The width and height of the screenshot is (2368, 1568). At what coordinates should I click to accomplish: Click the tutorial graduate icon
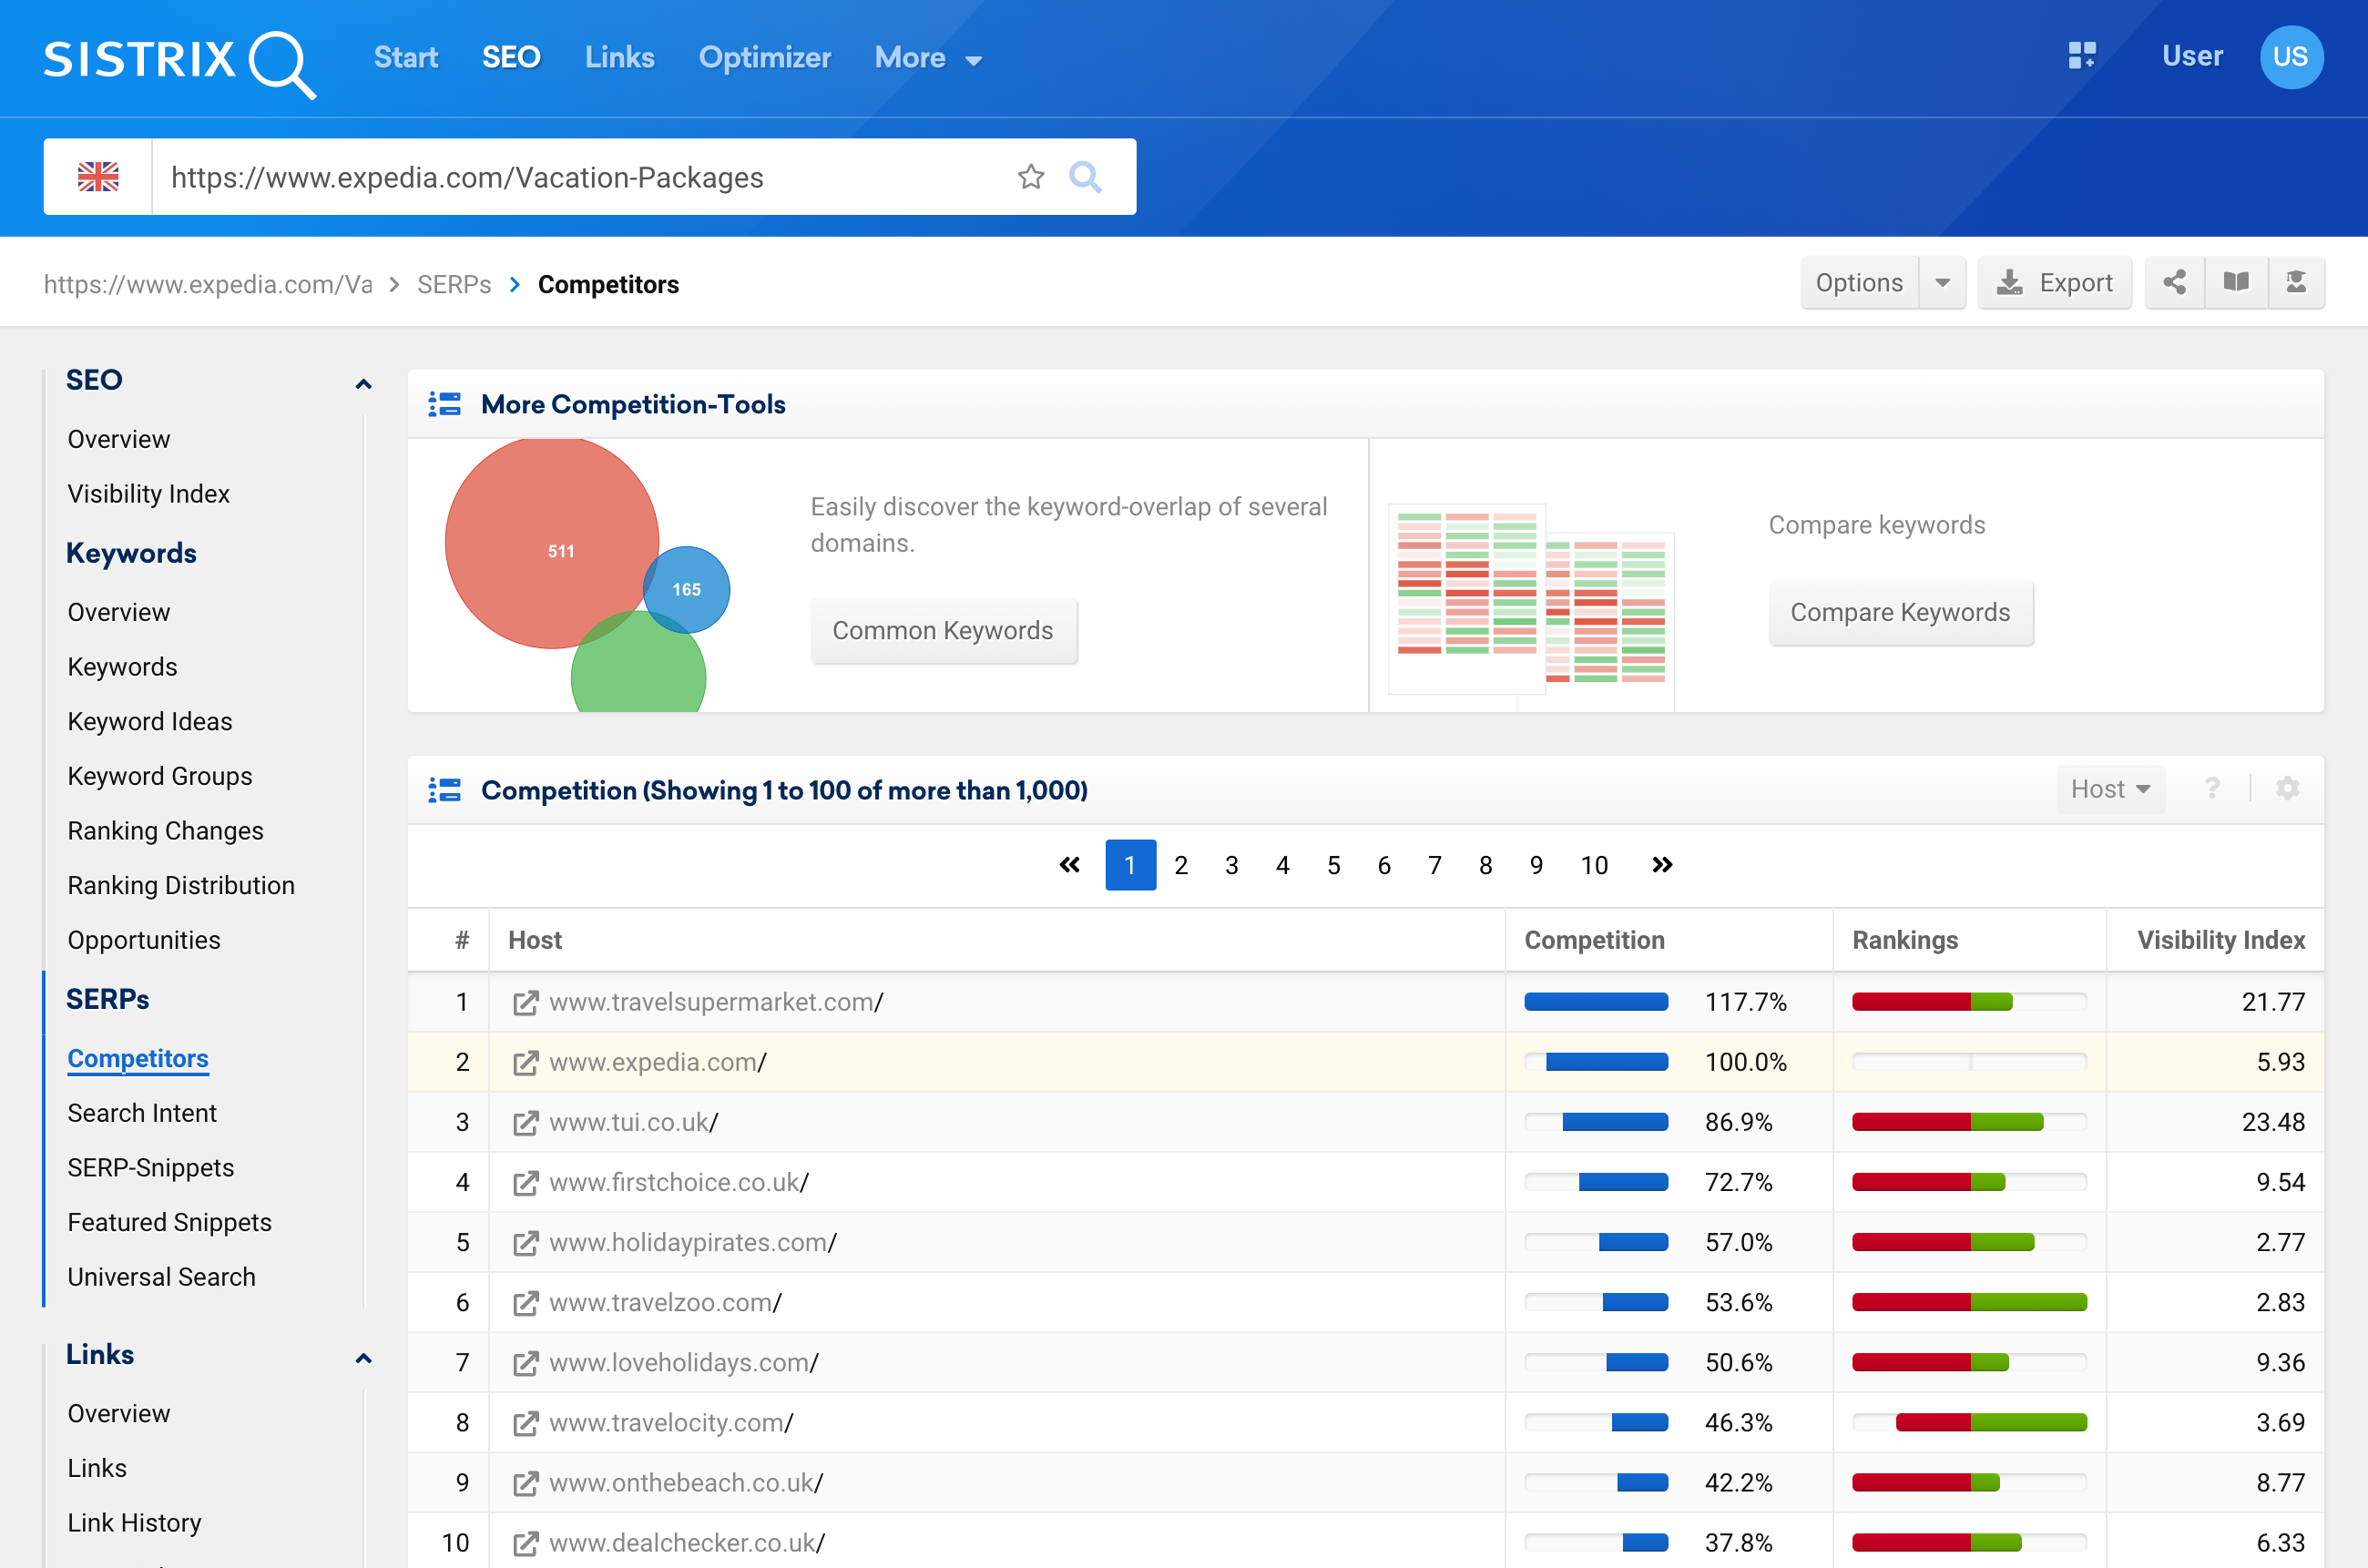2296,283
